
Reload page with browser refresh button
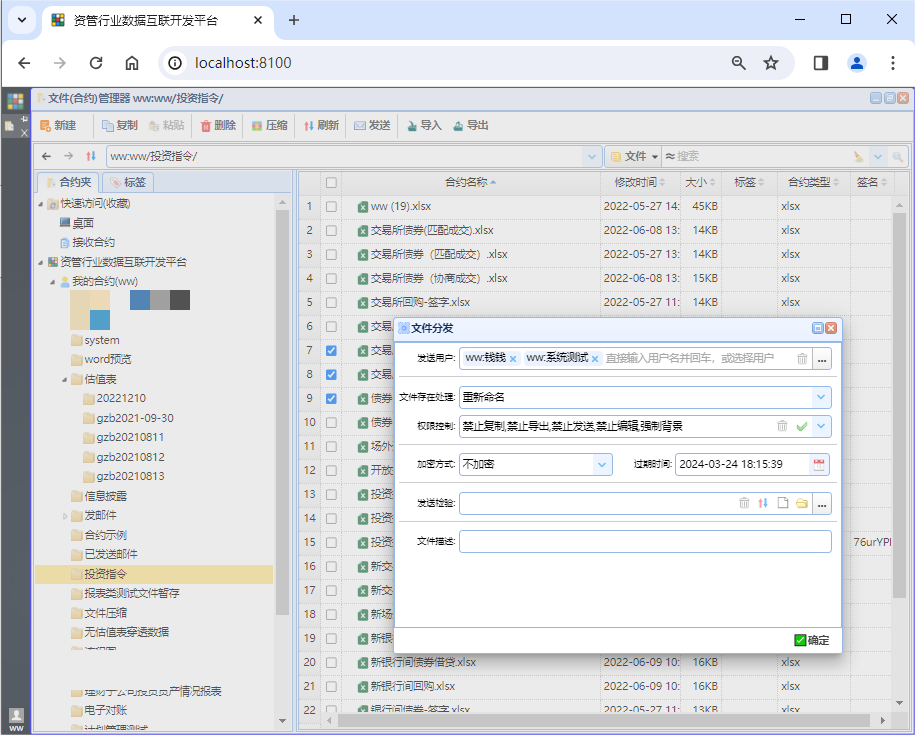tap(96, 63)
